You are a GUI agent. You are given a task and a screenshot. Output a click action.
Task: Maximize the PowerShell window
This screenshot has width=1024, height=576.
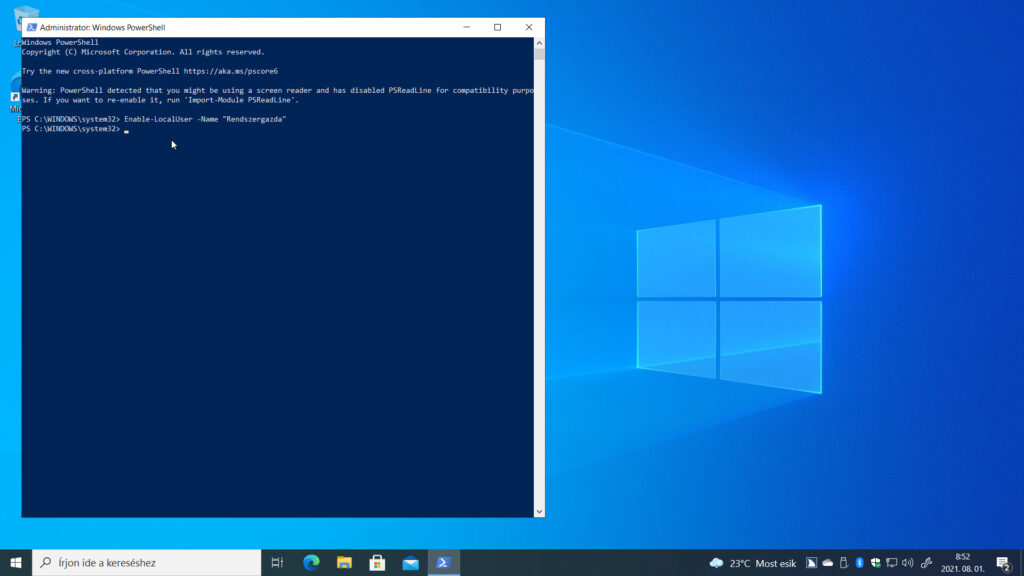click(x=498, y=27)
